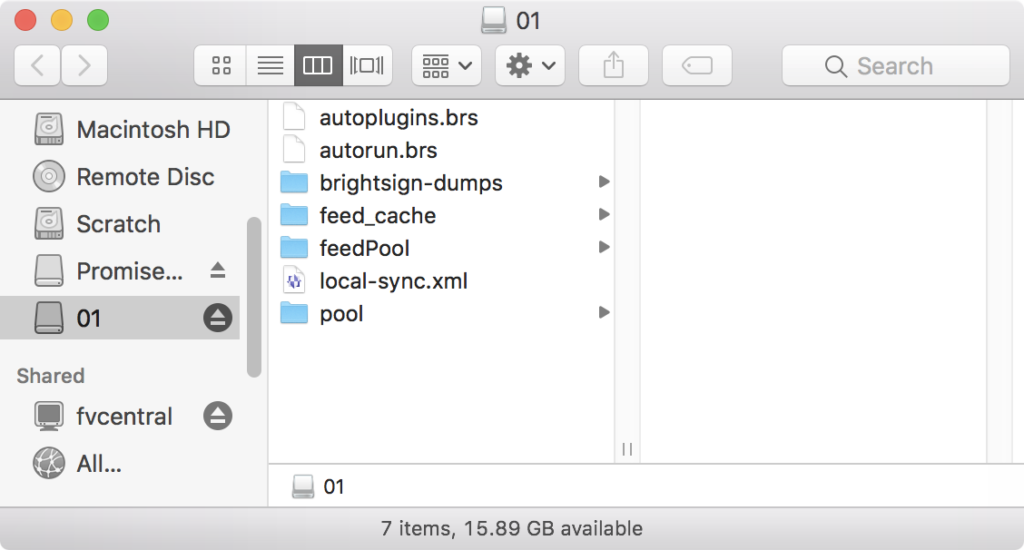Click the local-sync.xml file icon
The height and width of the screenshot is (550, 1024).
pyautogui.click(x=294, y=280)
